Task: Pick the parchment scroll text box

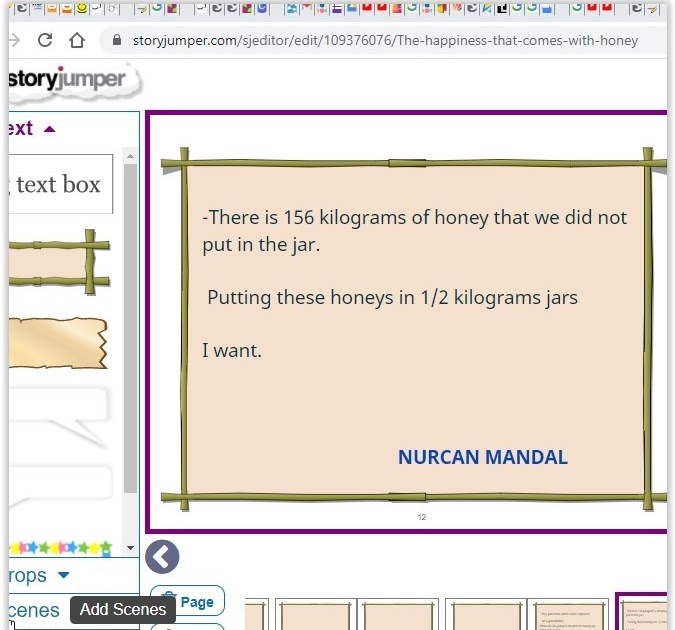Action: click(x=58, y=343)
